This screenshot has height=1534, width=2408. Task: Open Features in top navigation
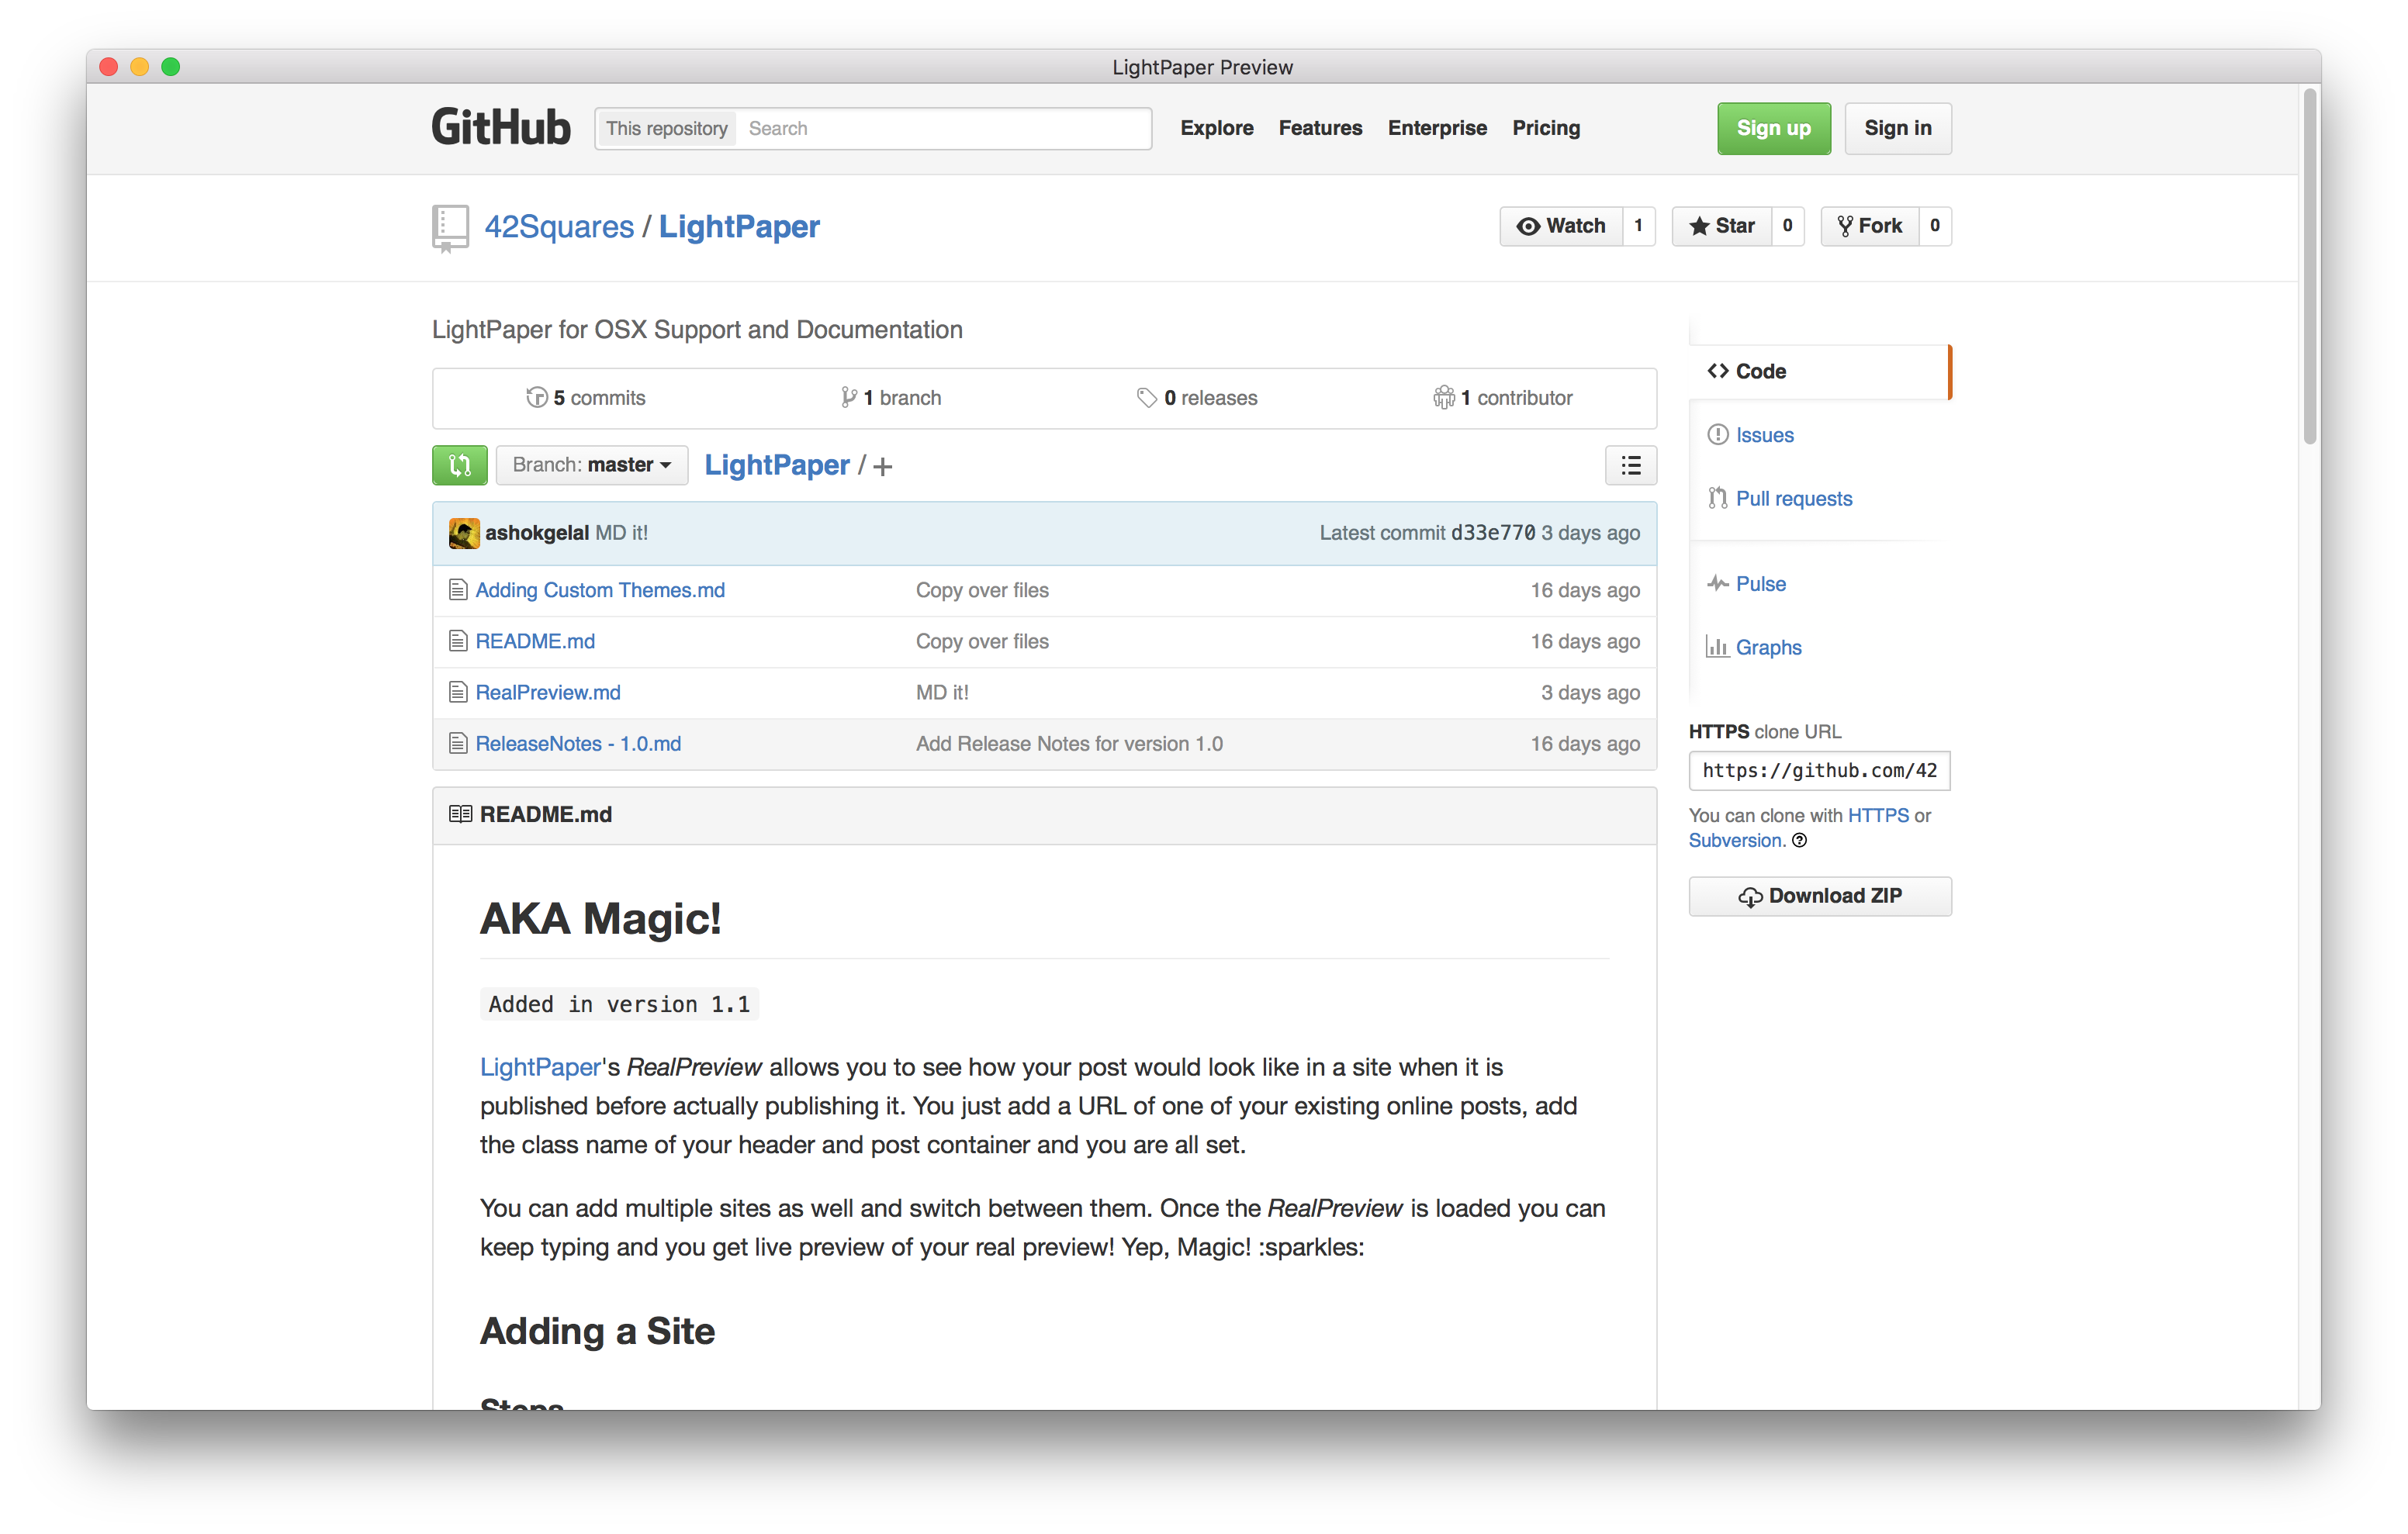1320,128
